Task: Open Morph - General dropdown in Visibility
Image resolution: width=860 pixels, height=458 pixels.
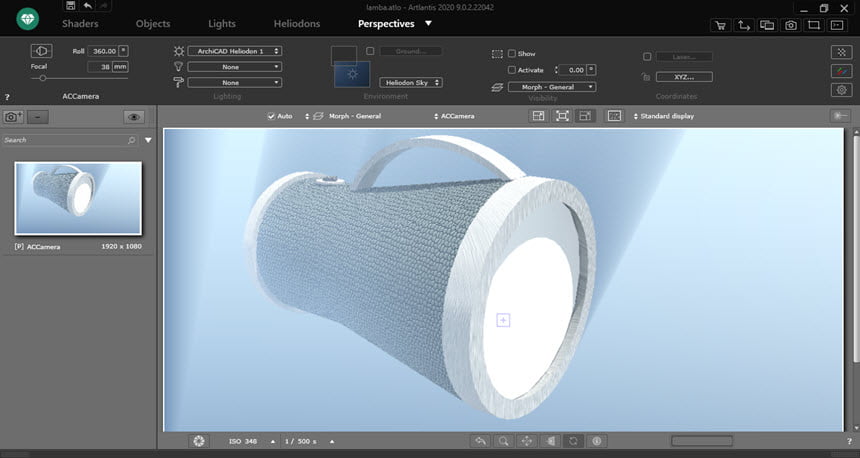Action: [552, 87]
